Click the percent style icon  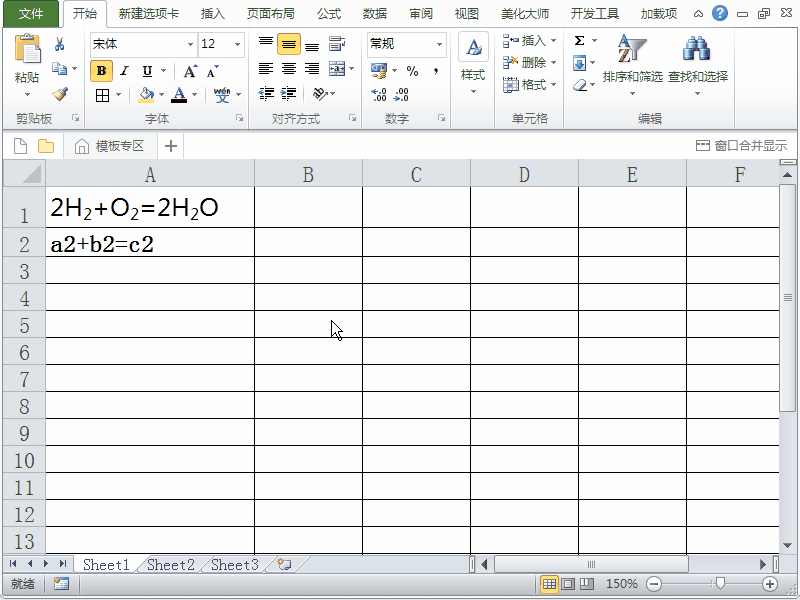point(412,71)
